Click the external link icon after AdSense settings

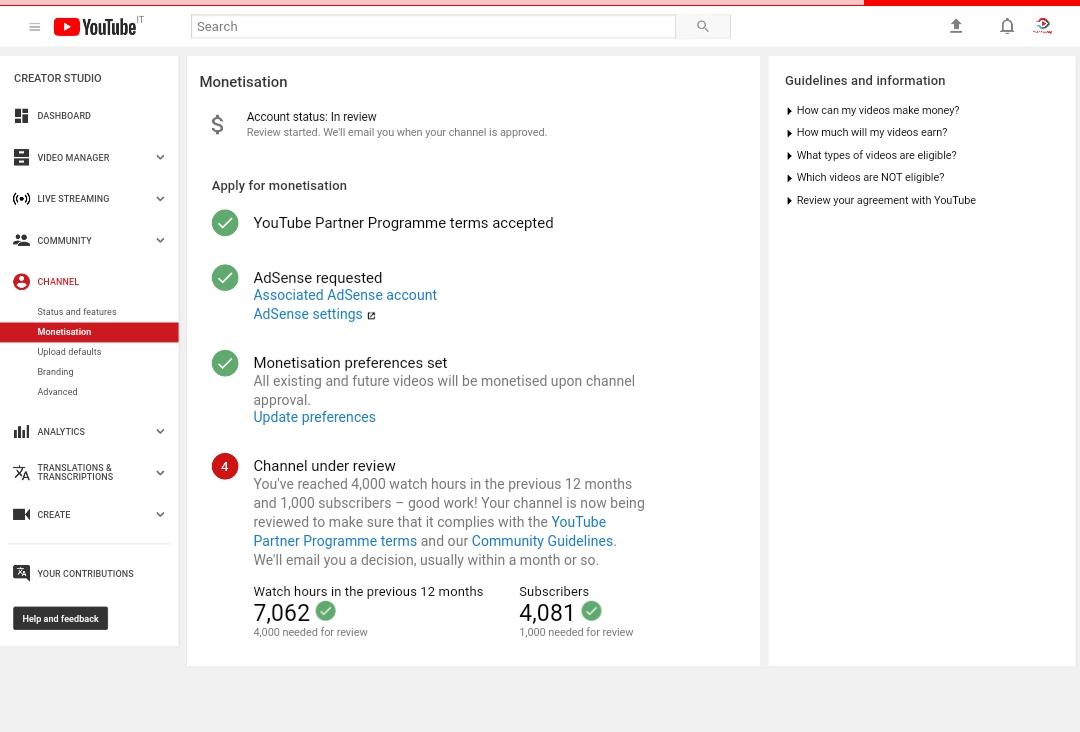pyautogui.click(x=371, y=315)
